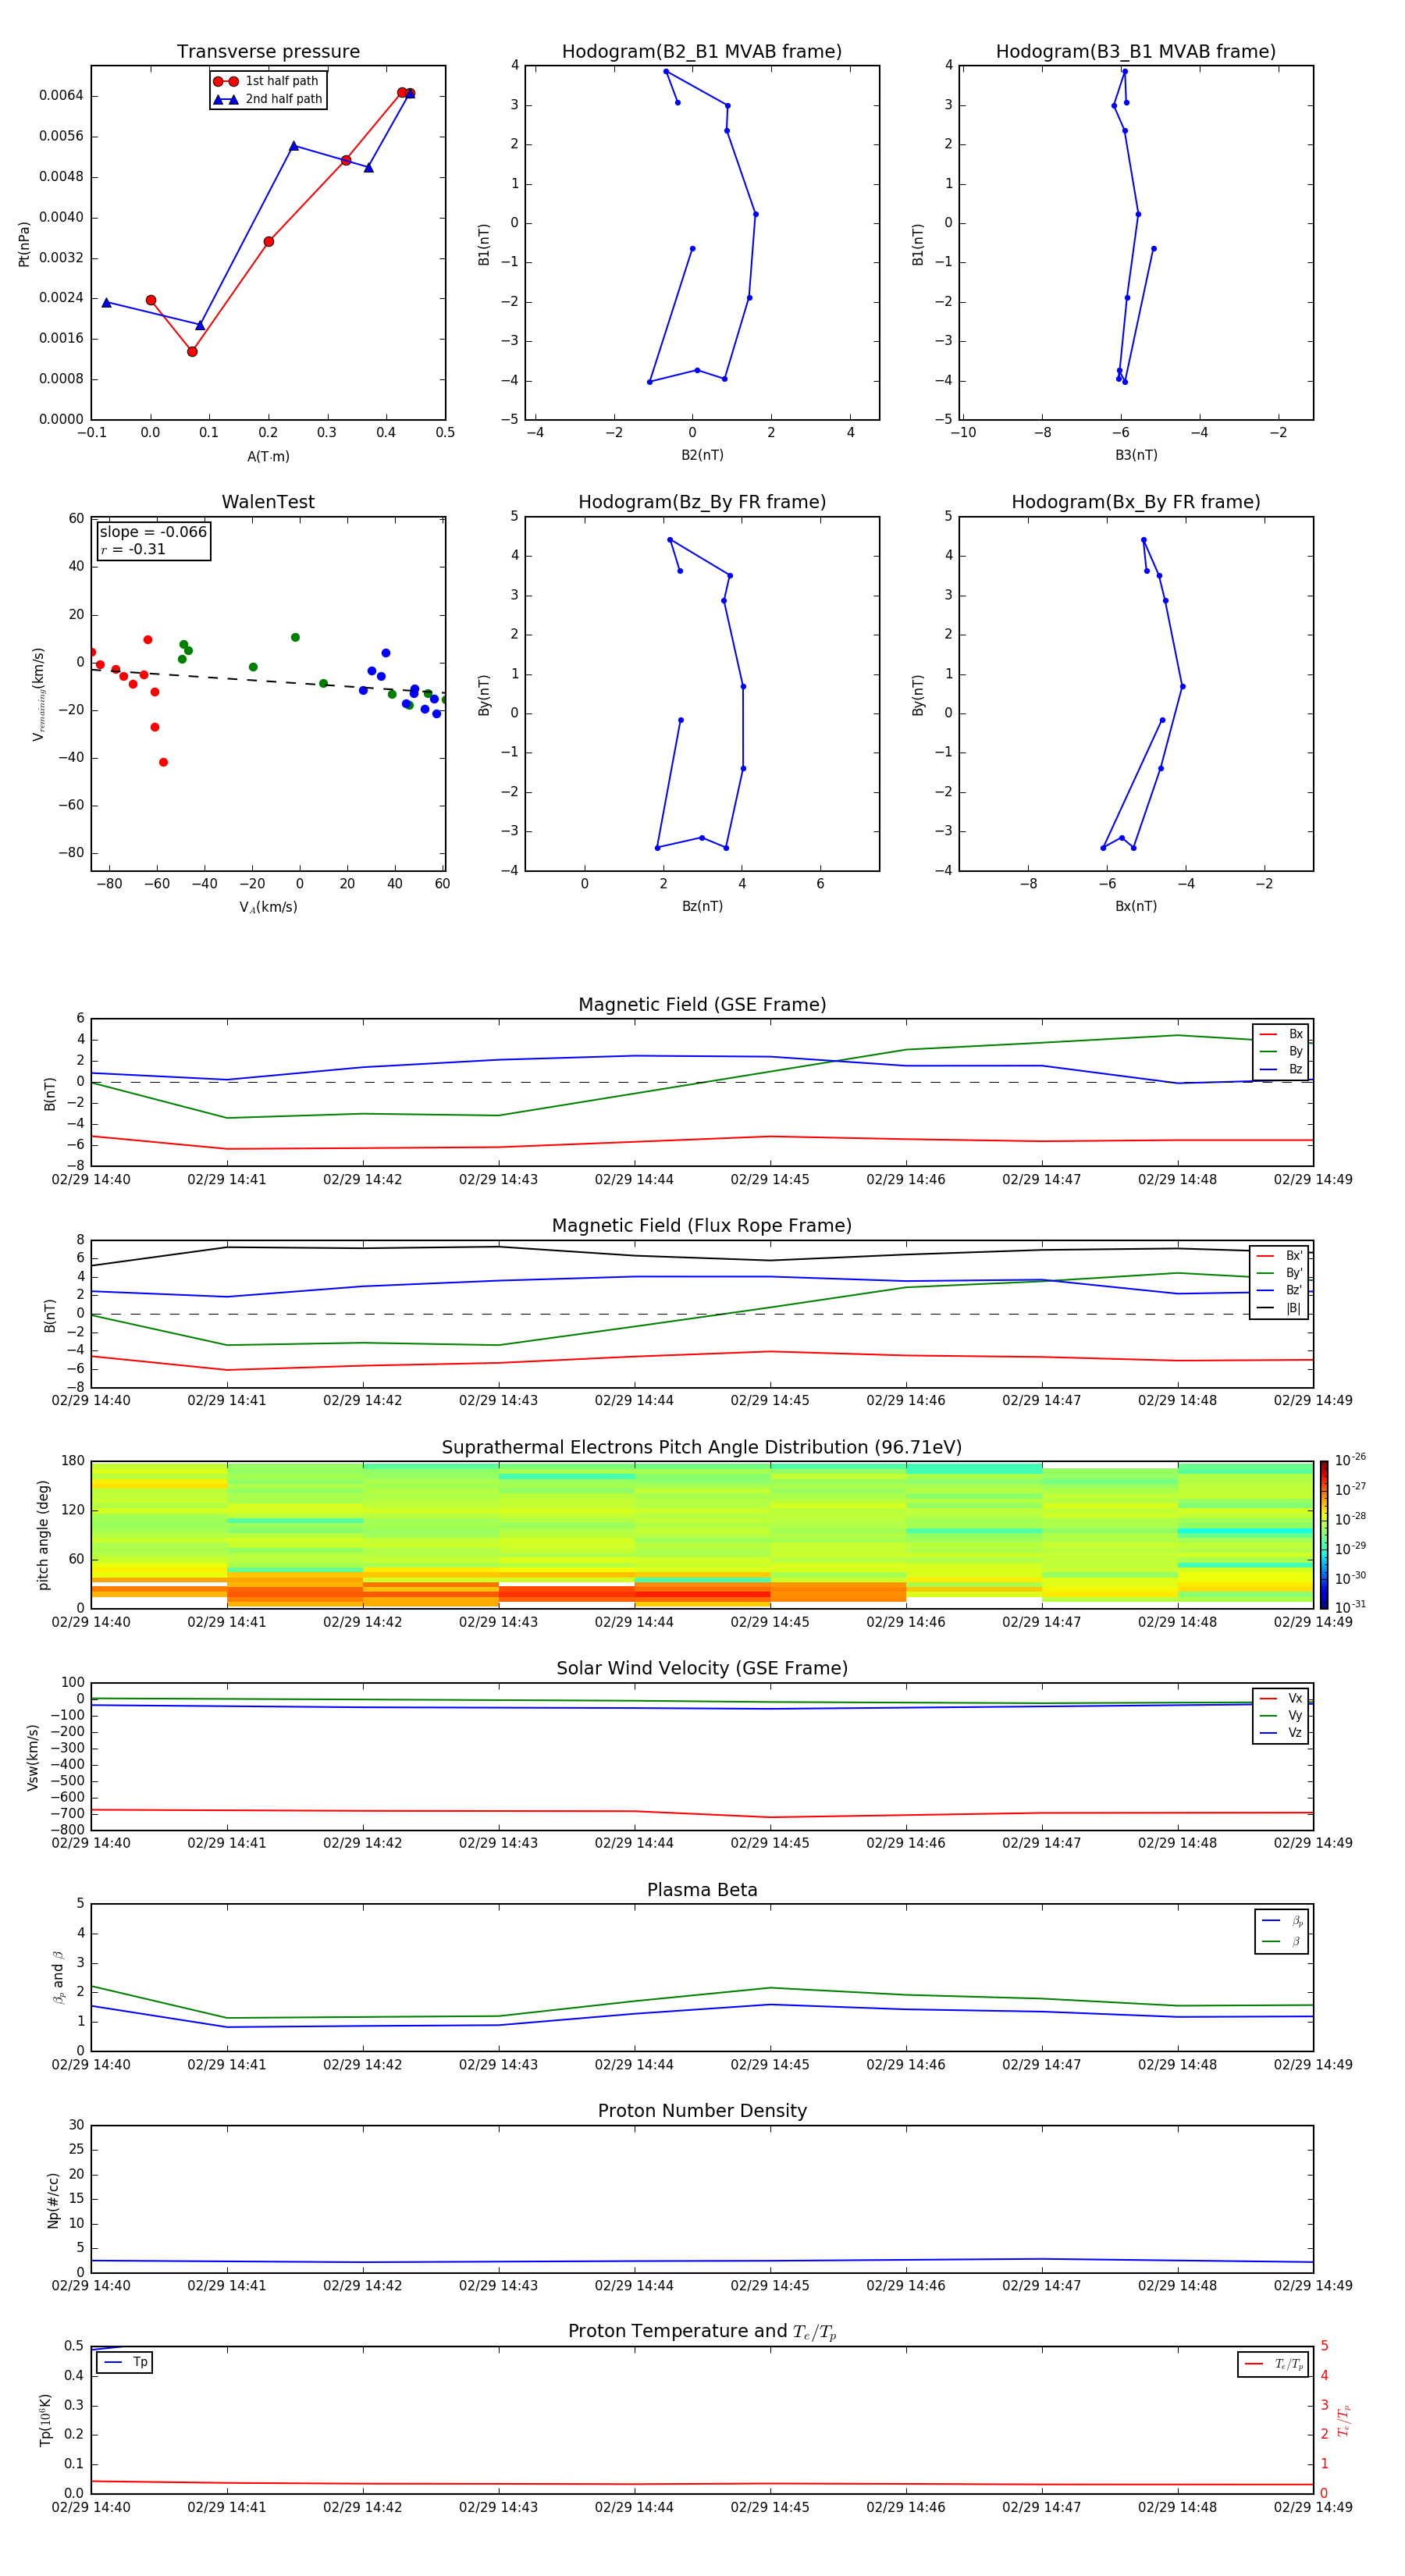Click 'Bz(nT)' axis label in hodogram
The height and width of the screenshot is (2576, 1405).
point(702,906)
